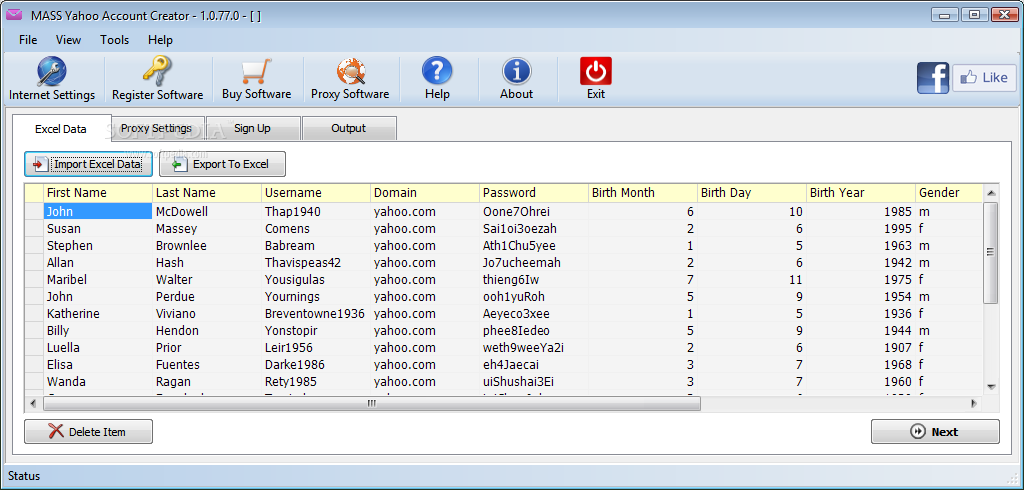Click the vertical scrollbar down arrow

tap(991, 387)
